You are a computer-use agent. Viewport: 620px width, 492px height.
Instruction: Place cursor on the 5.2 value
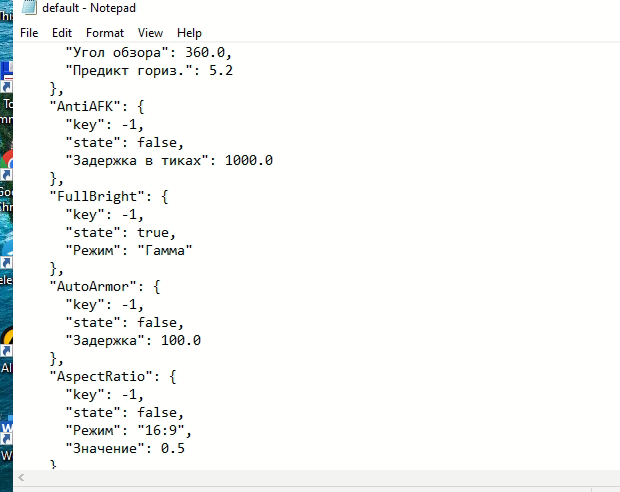221,70
